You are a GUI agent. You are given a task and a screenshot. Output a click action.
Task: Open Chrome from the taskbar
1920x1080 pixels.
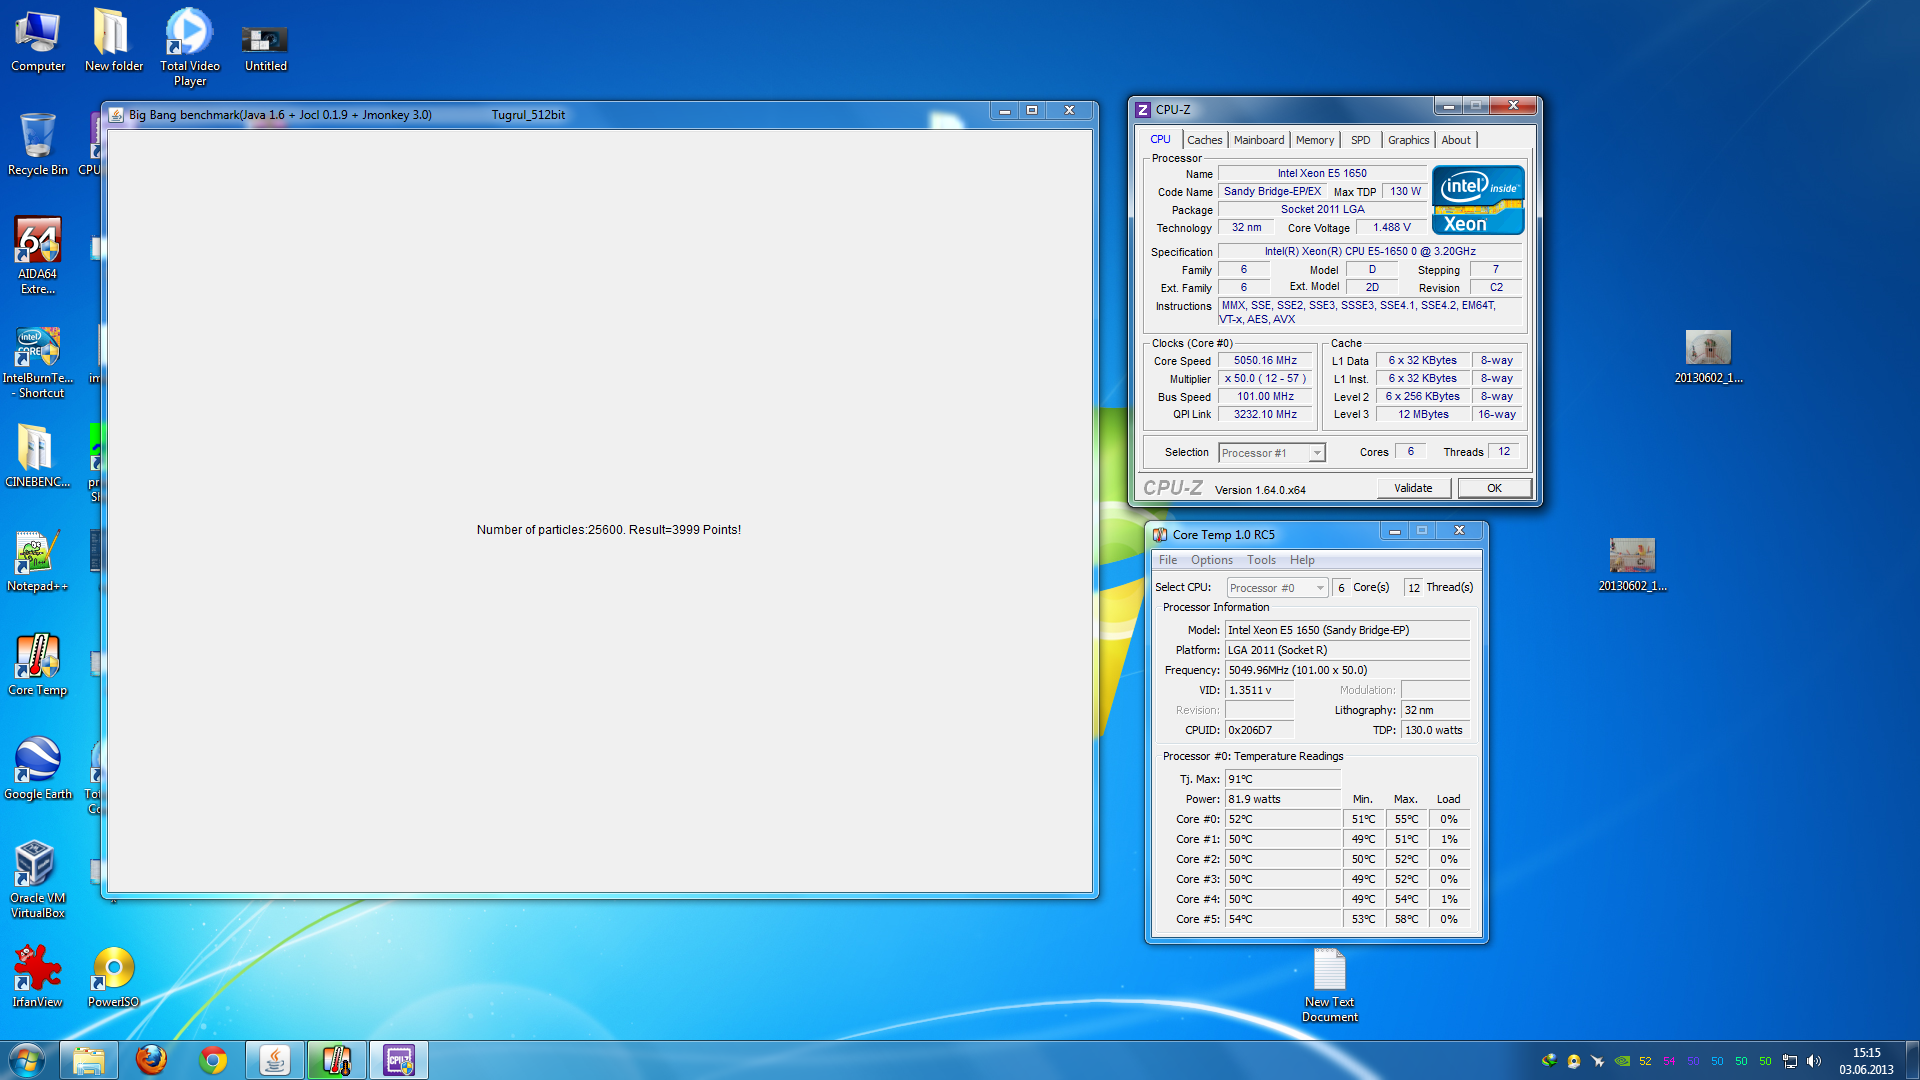point(213,1060)
